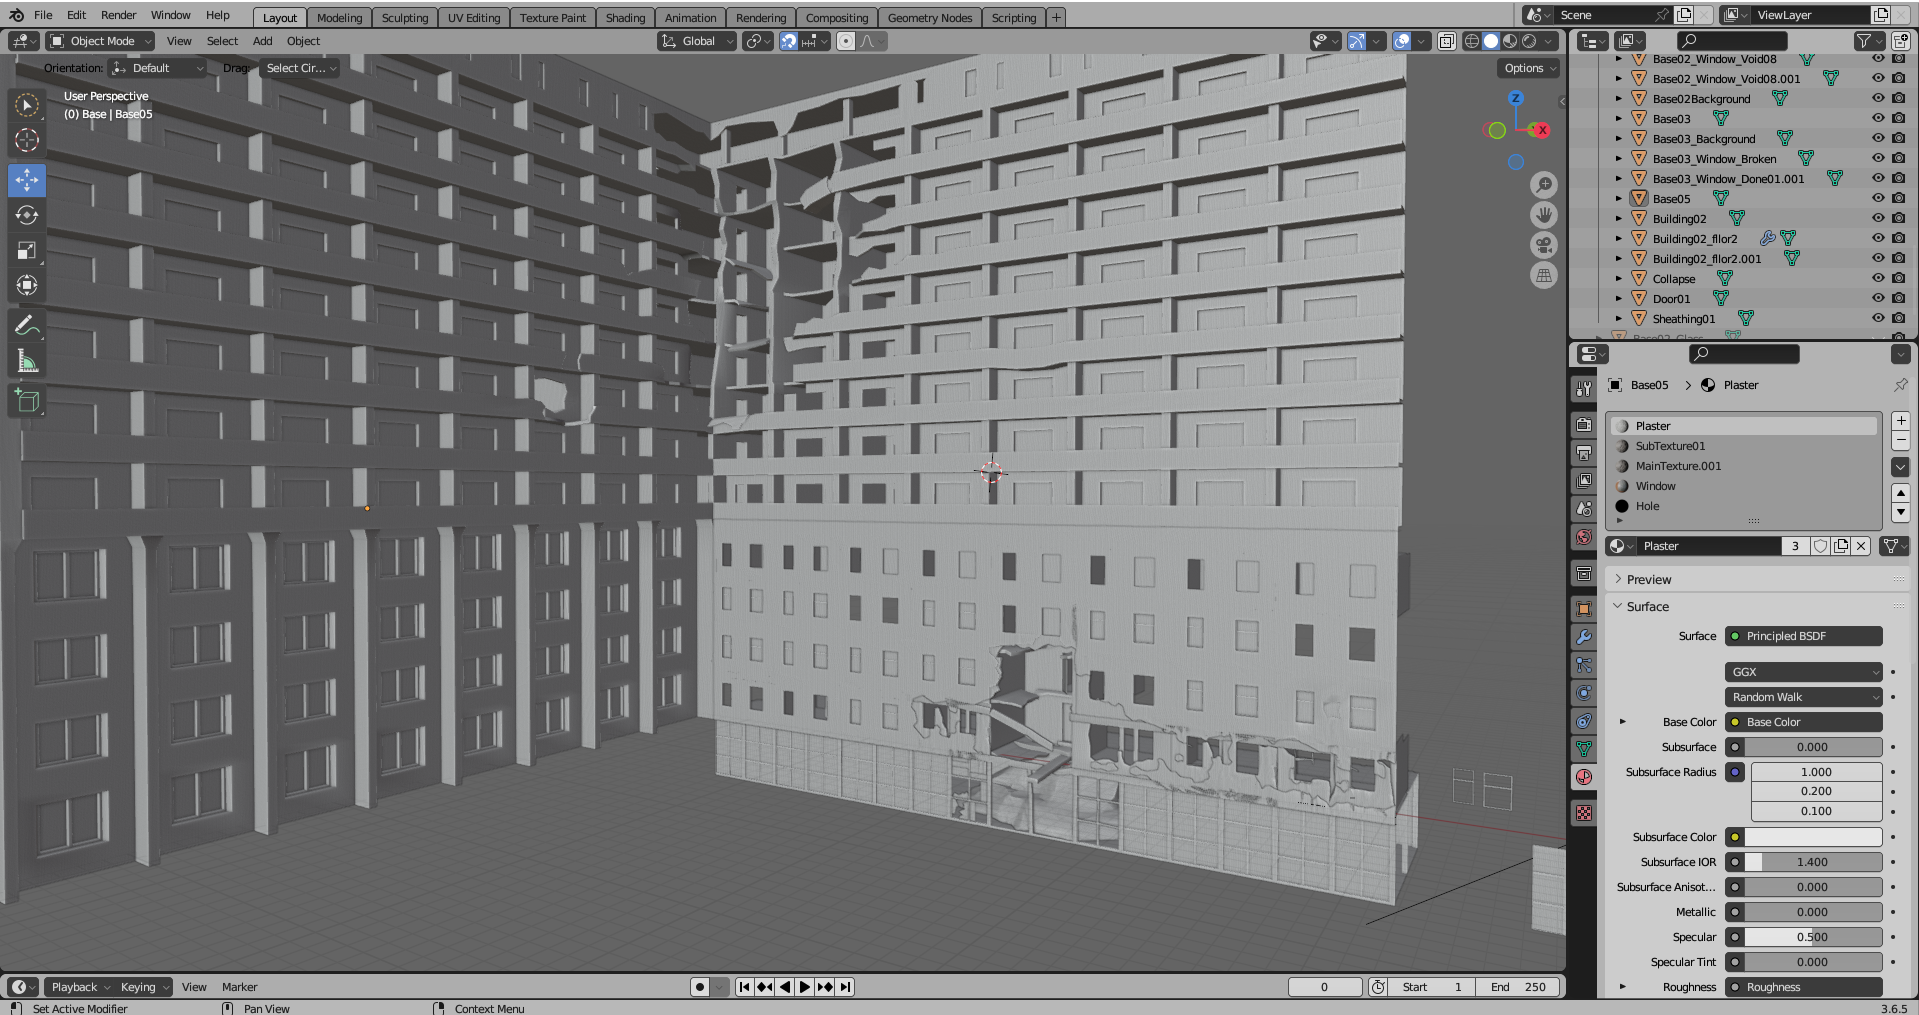Select the Window material slot
The width and height of the screenshot is (1919, 1015).
(x=1655, y=486)
